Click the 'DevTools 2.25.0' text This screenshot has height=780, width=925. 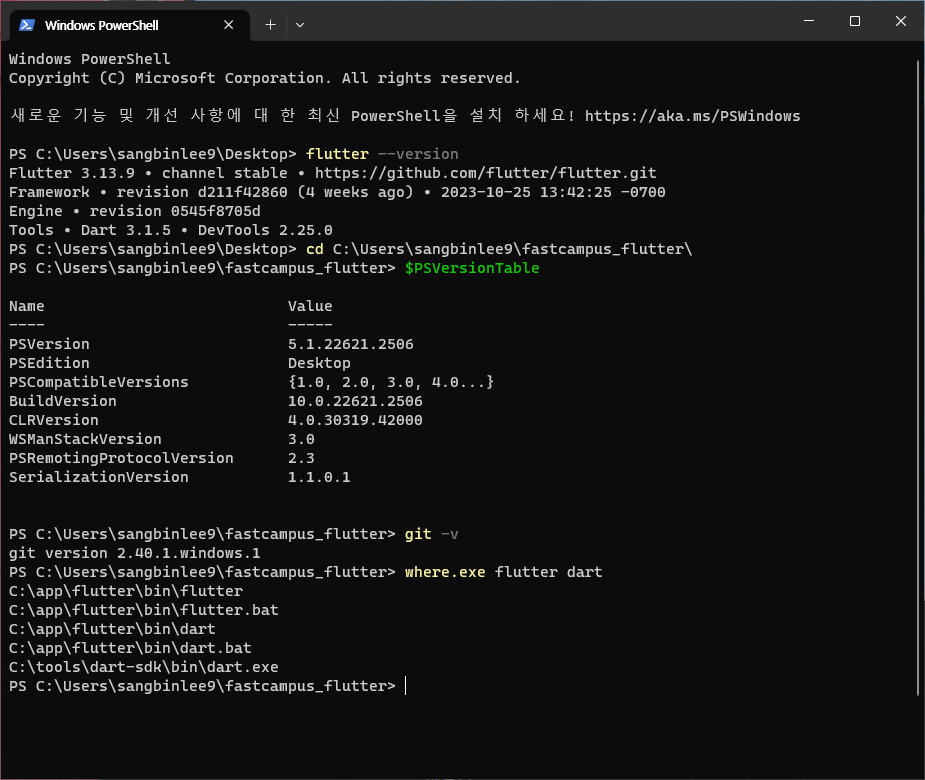pyautogui.click(x=265, y=230)
